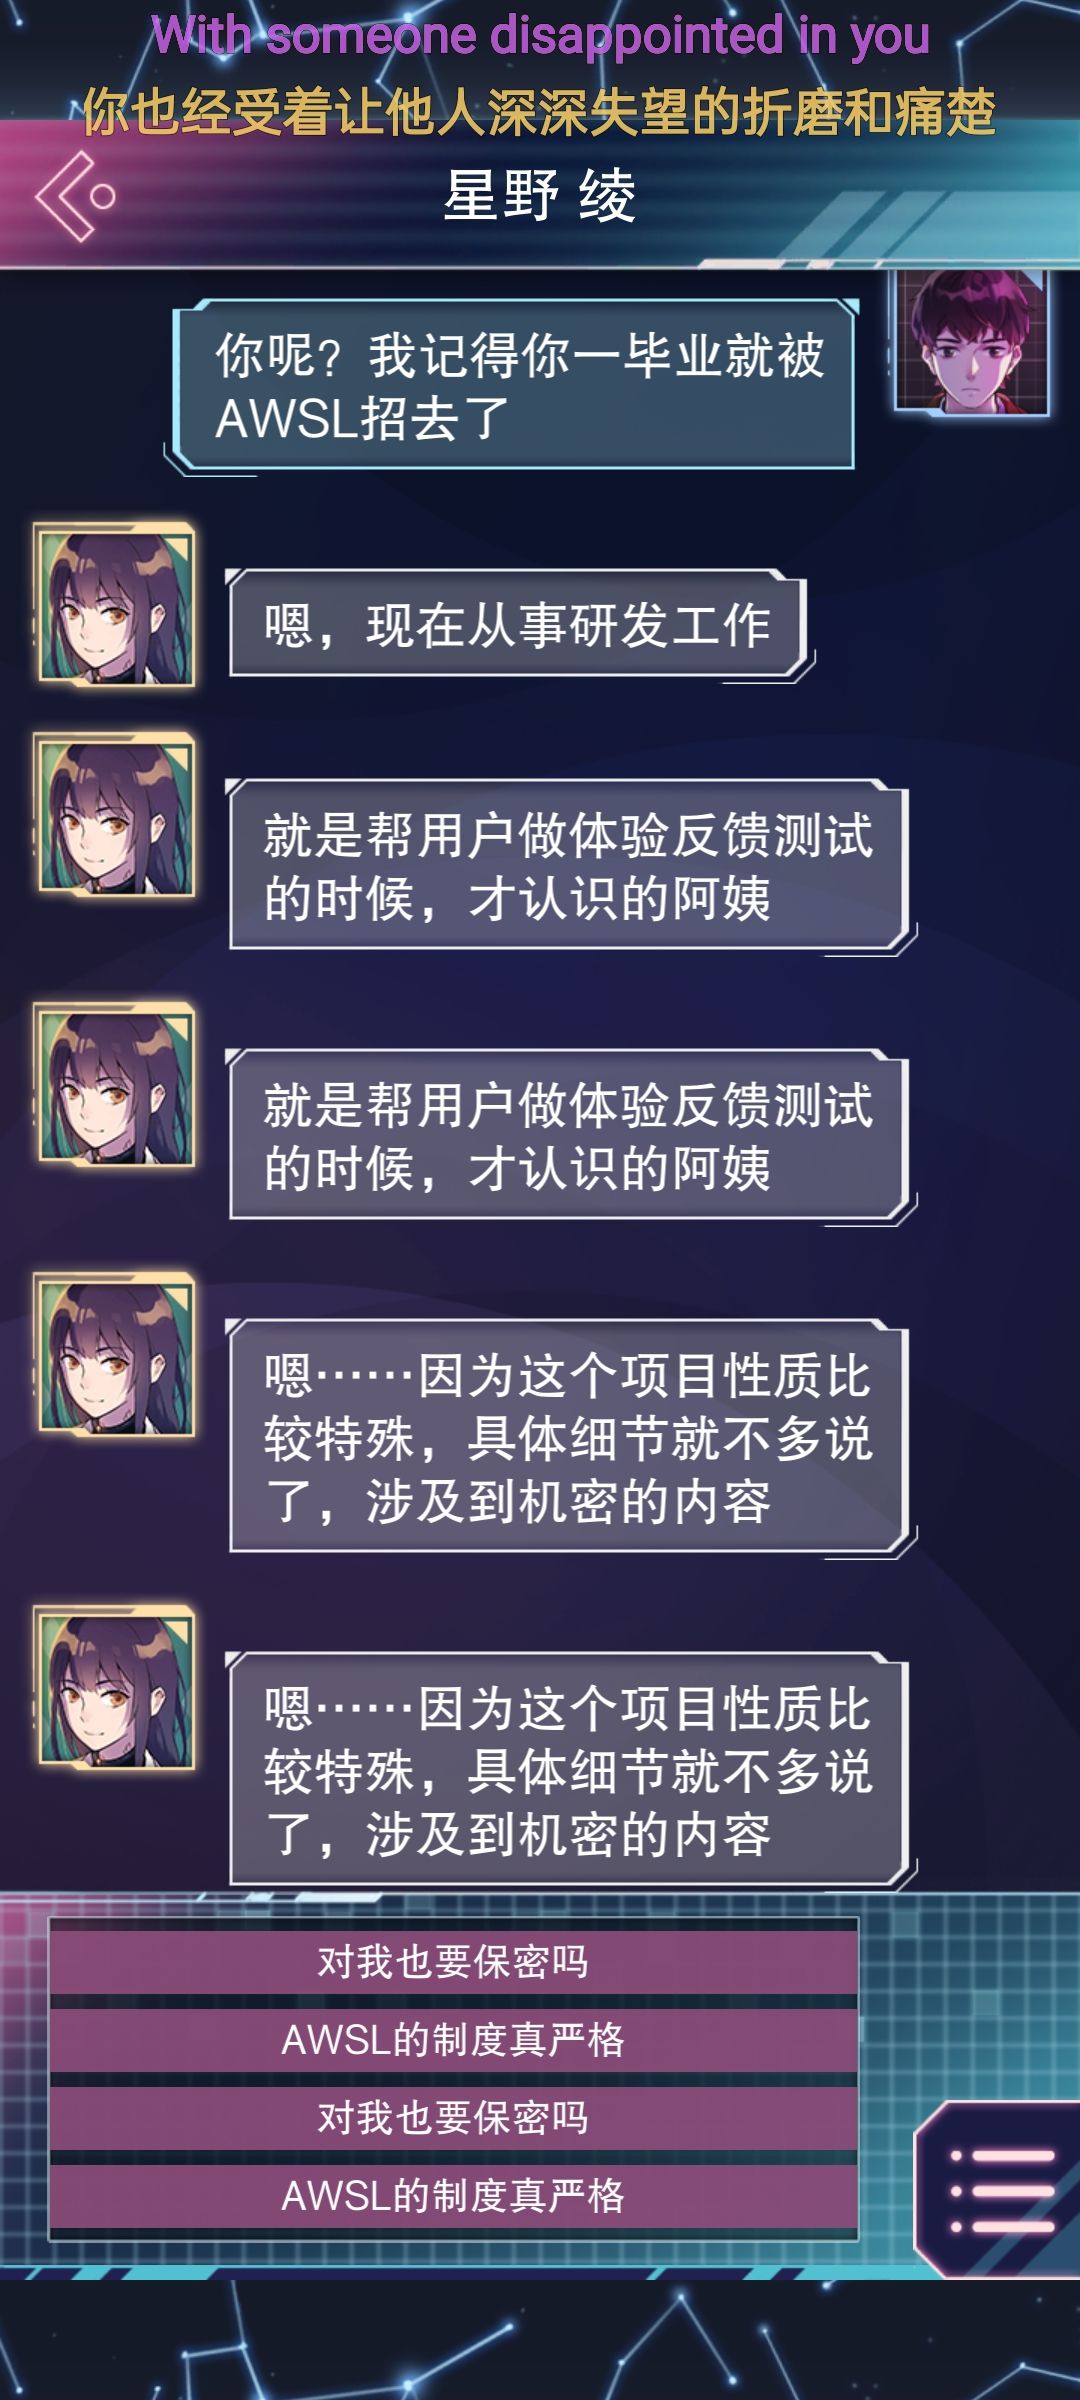
Task: Tap the yellow Chinese subtitle line at top
Action: pos(539,111)
